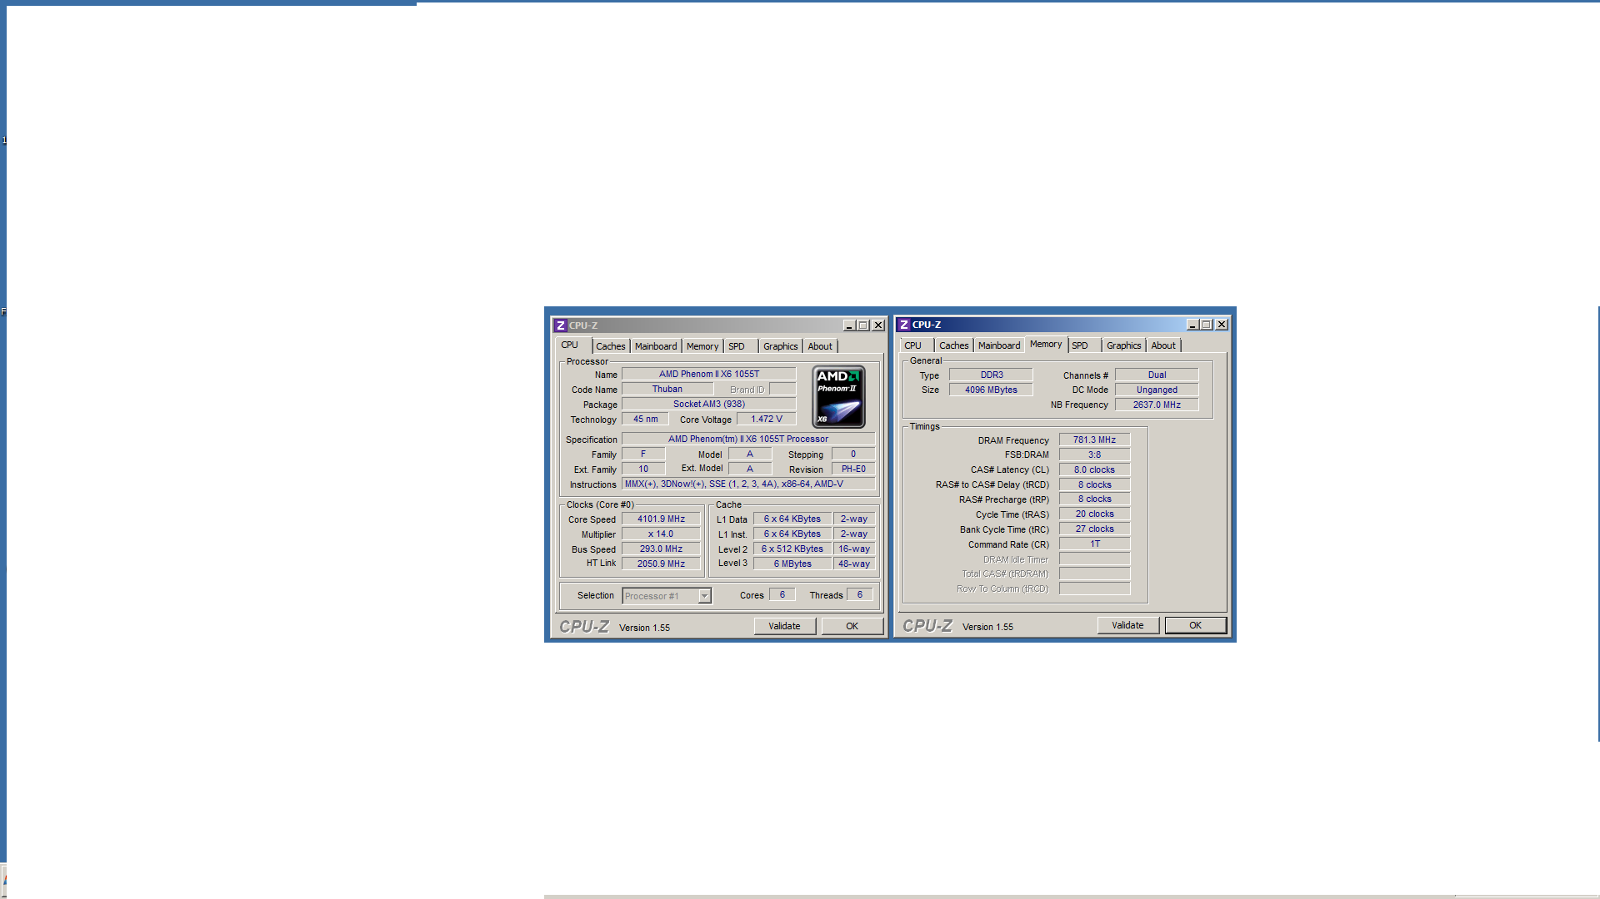Close the right CPU-Z window
Image resolution: width=1600 pixels, height=899 pixels.
[x=1221, y=325]
